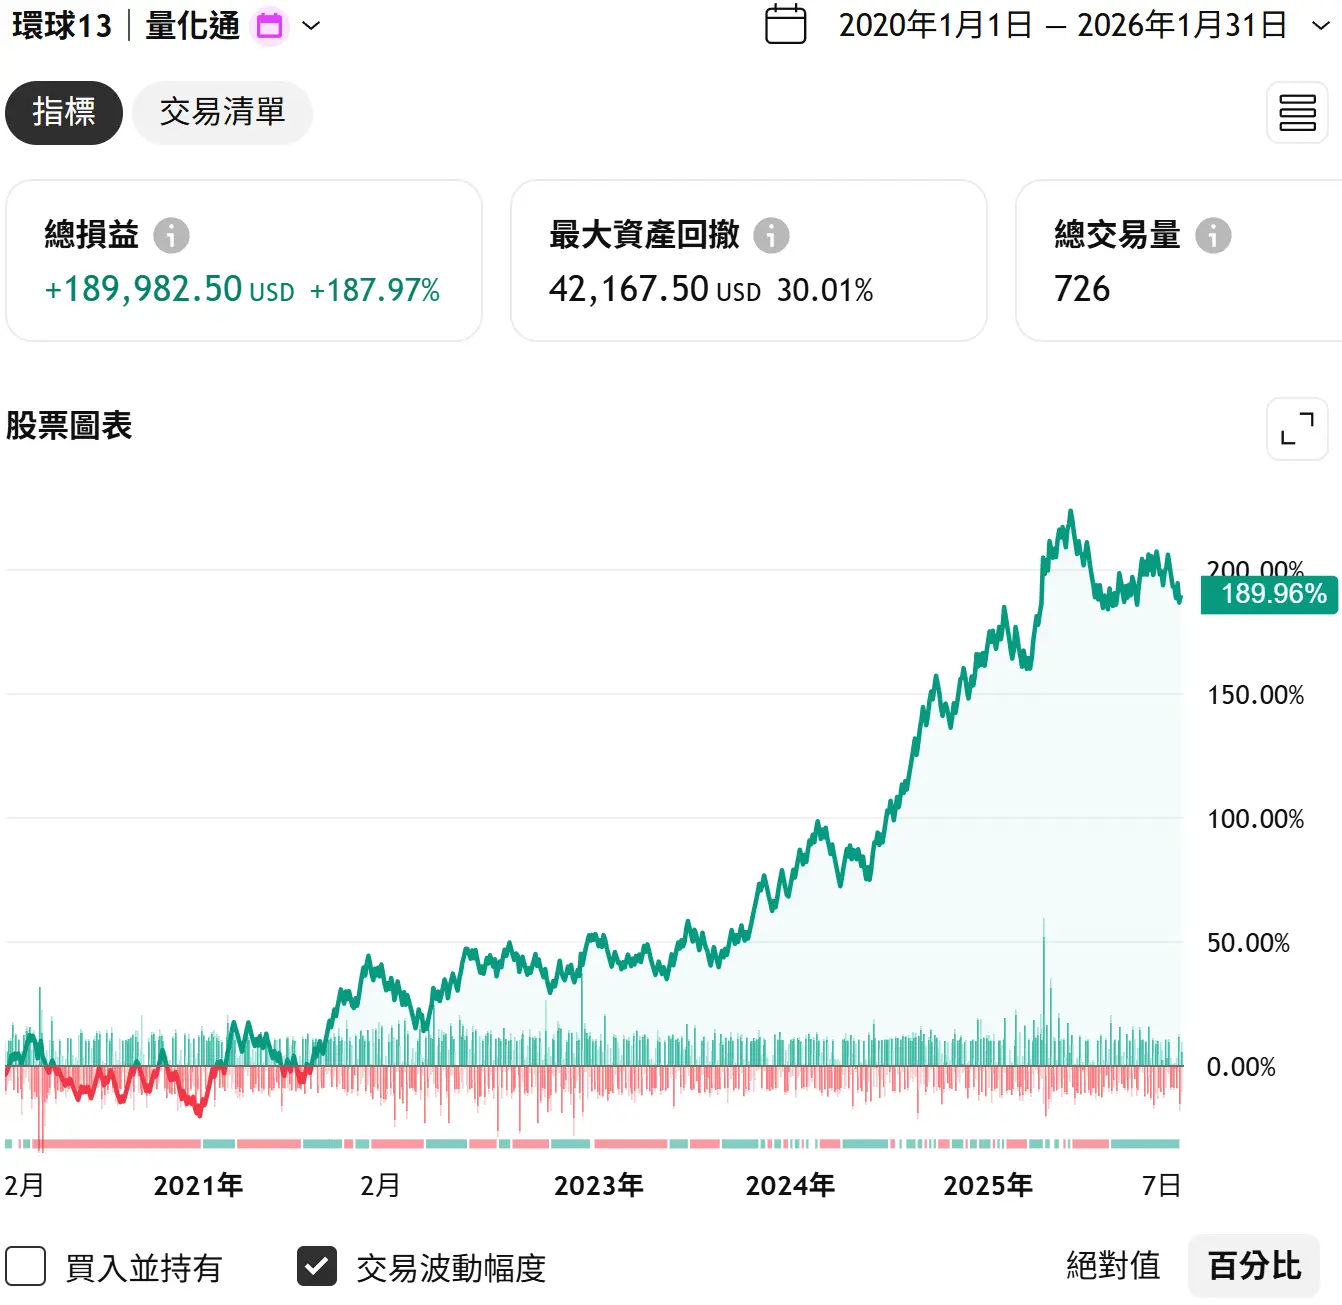This screenshot has width=1342, height=1305.
Task: Open the list layout icon button
Action: pos(1297,113)
